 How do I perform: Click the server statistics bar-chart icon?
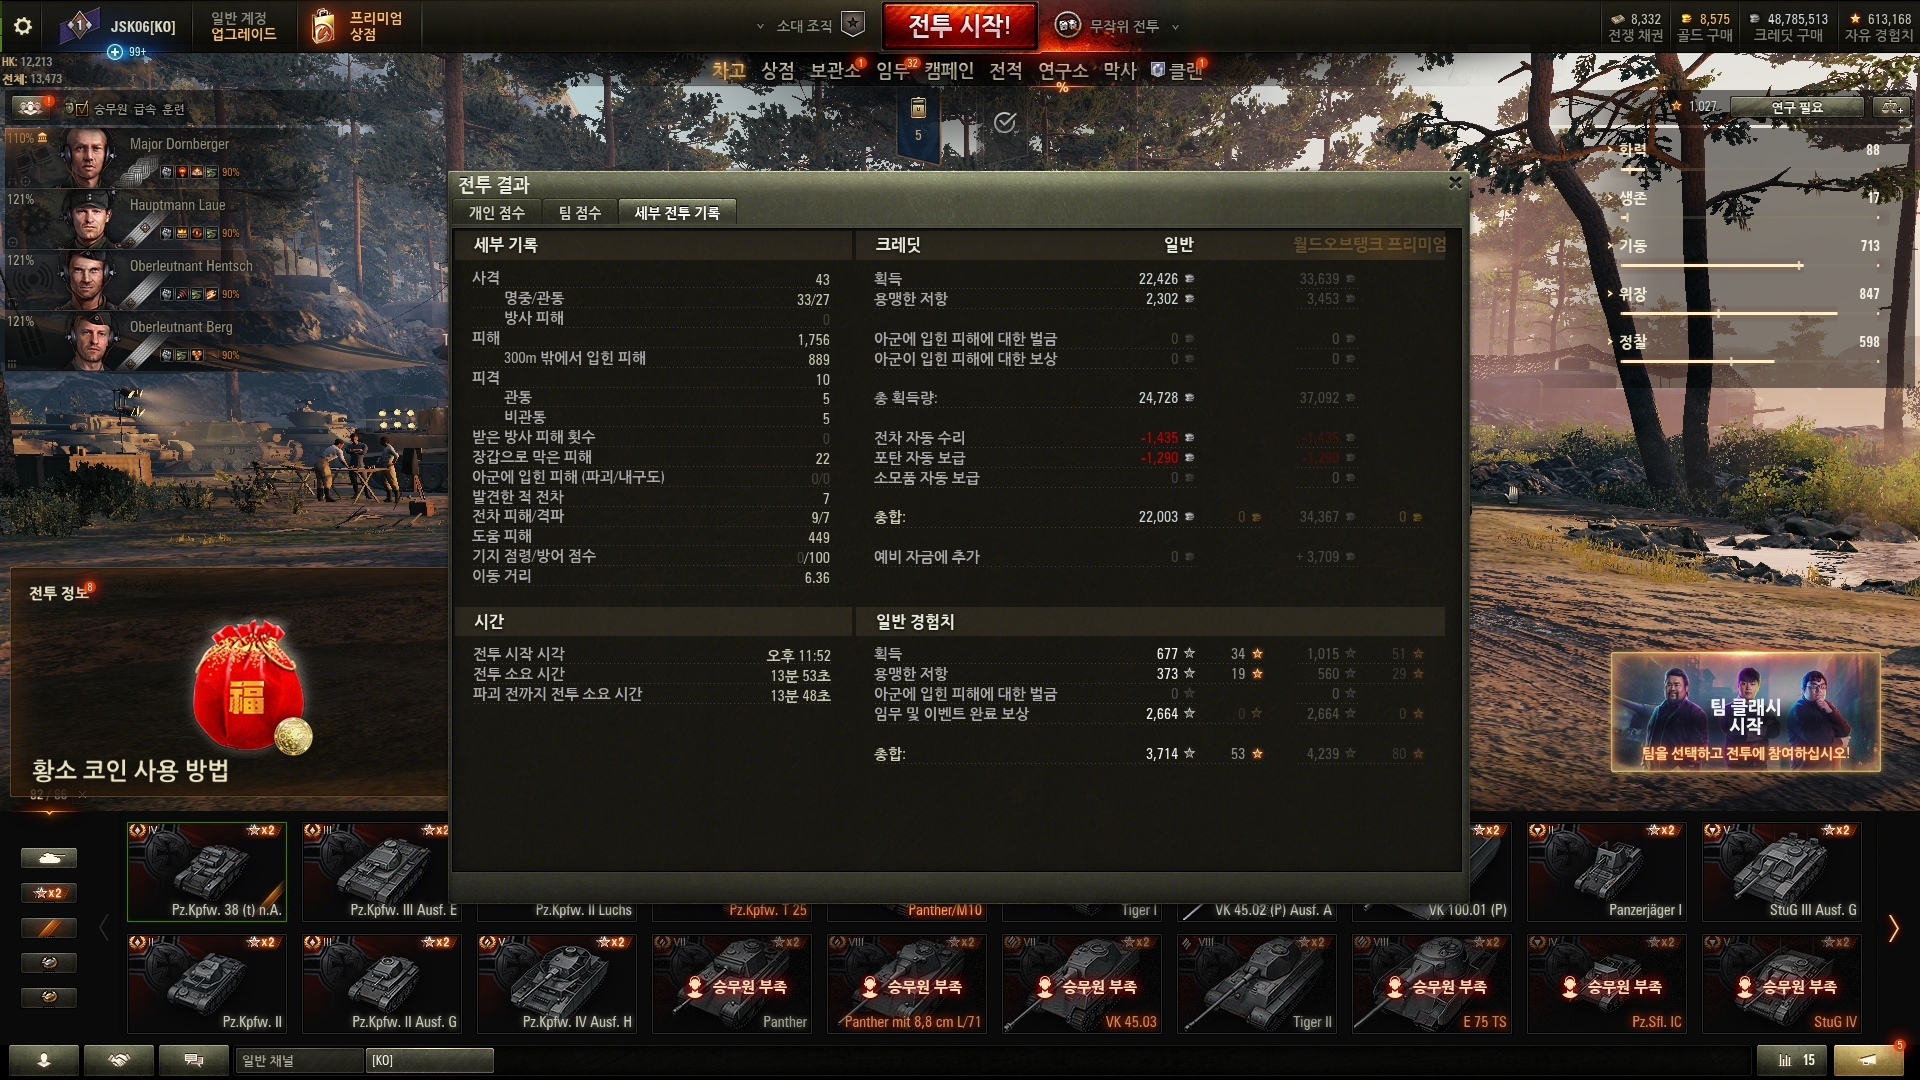pos(1796,1060)
